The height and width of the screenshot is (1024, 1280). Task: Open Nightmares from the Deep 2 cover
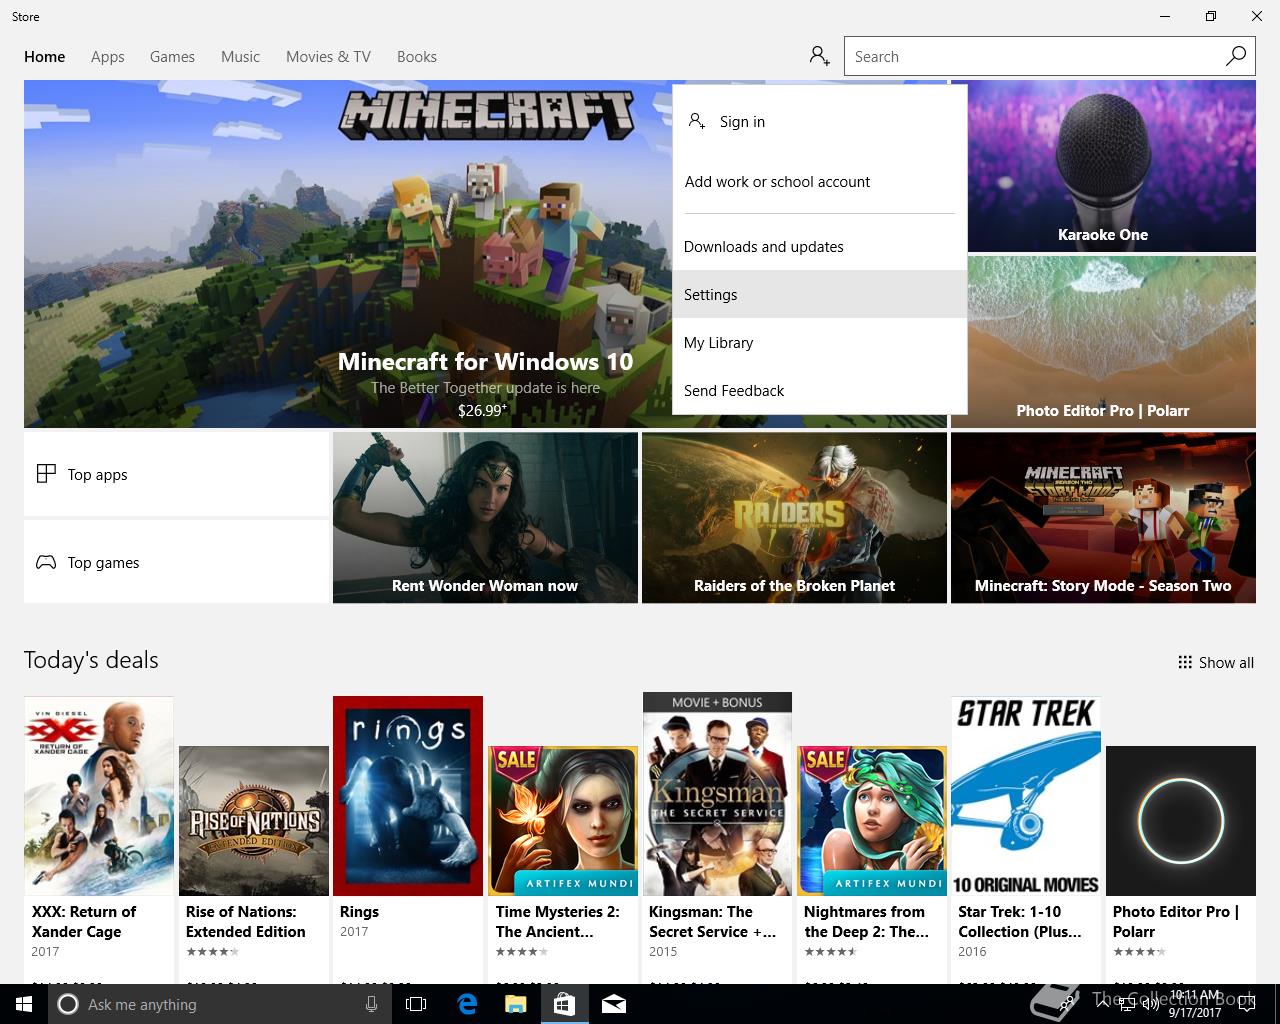[872, 821]
